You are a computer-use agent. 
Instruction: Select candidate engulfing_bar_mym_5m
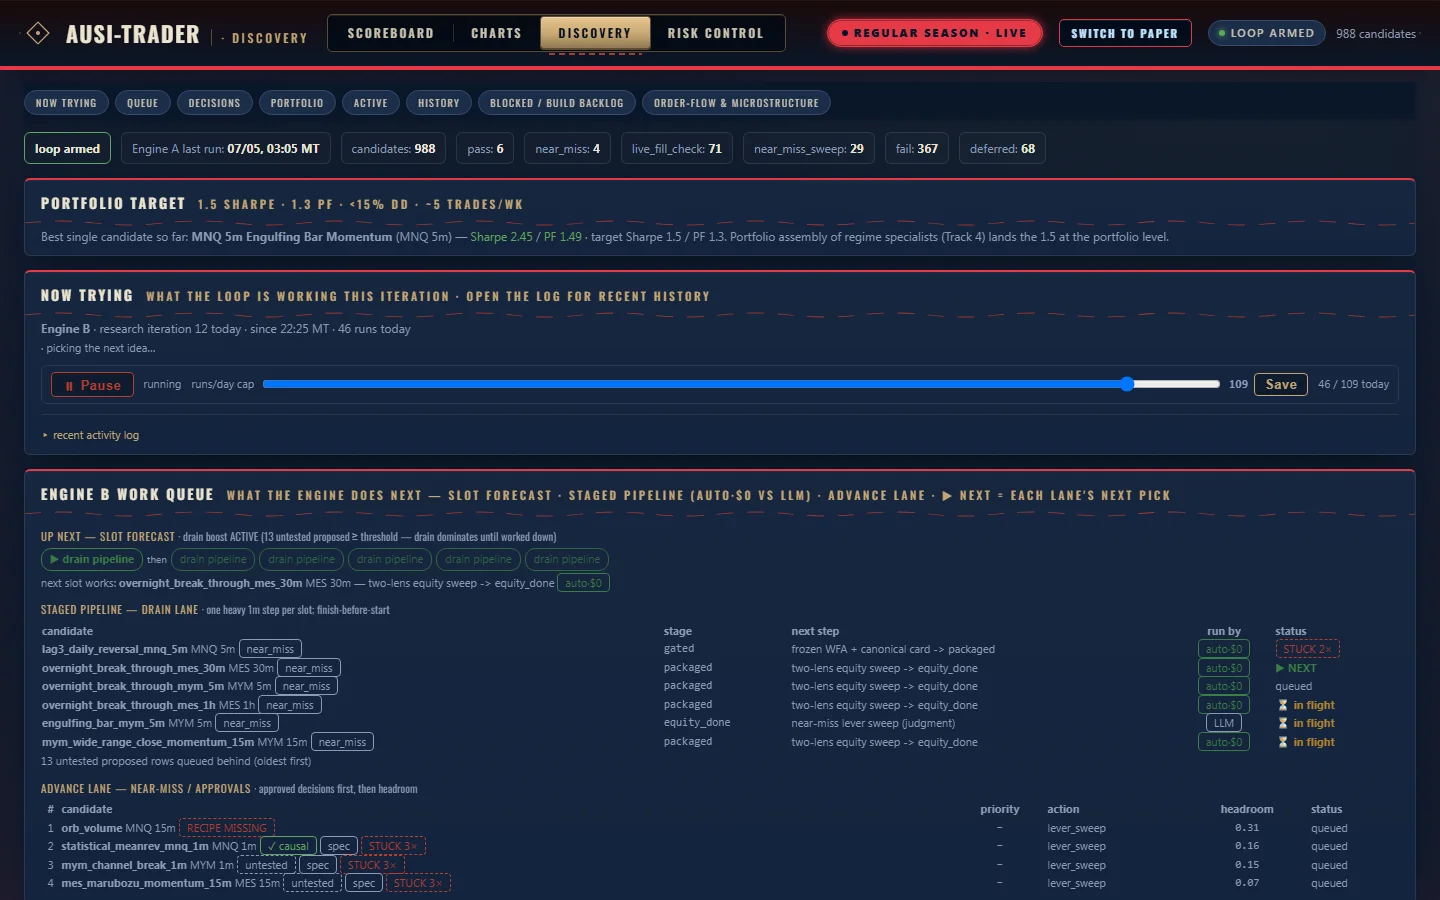click(x=103, y=723)
